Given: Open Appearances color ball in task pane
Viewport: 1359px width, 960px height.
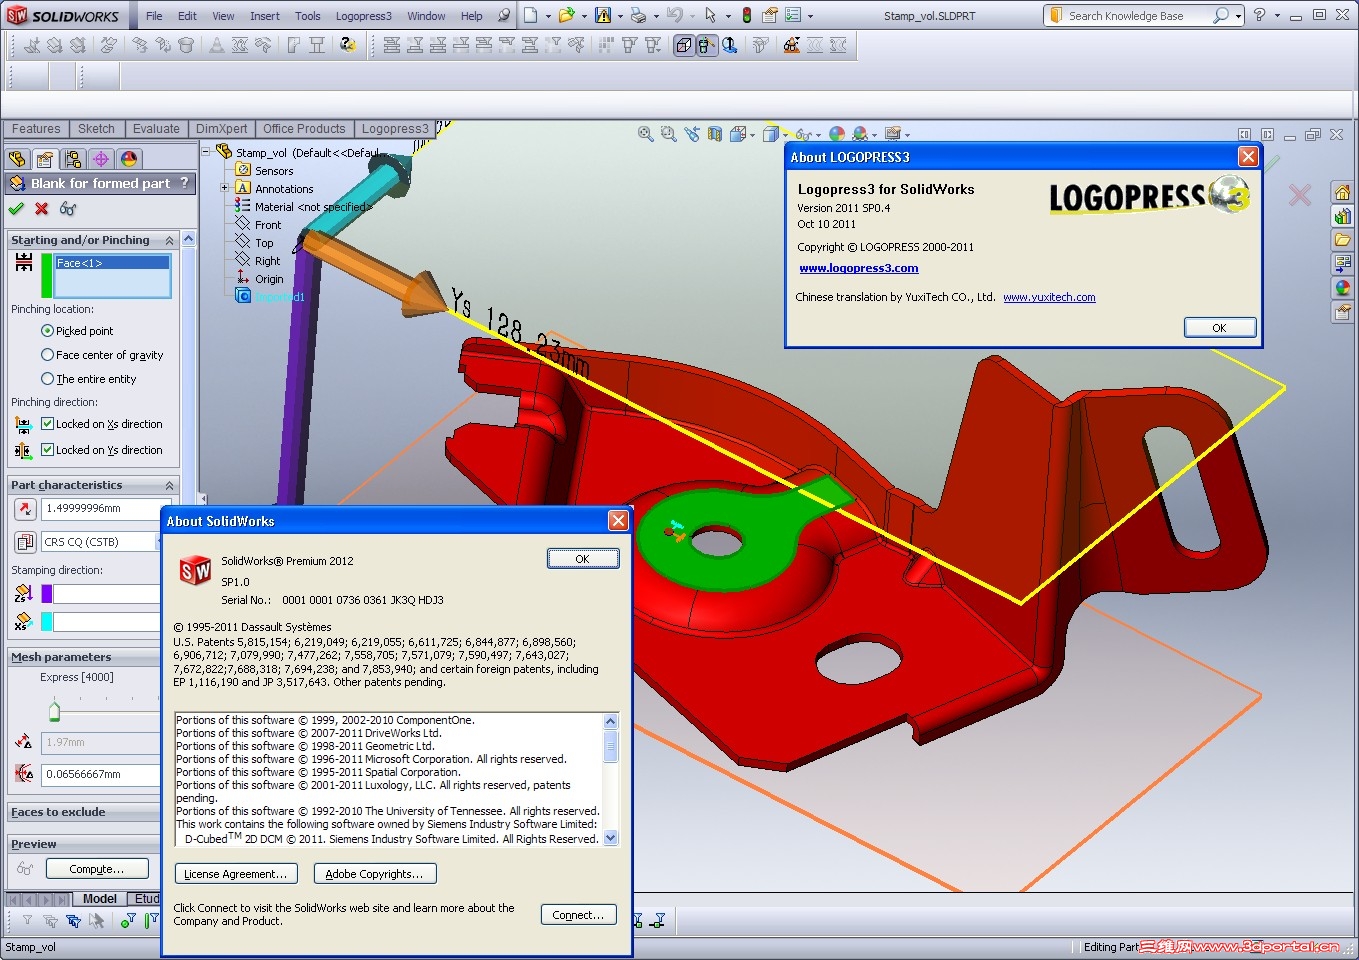Looking at the screenshot, I should point(1342,288).
